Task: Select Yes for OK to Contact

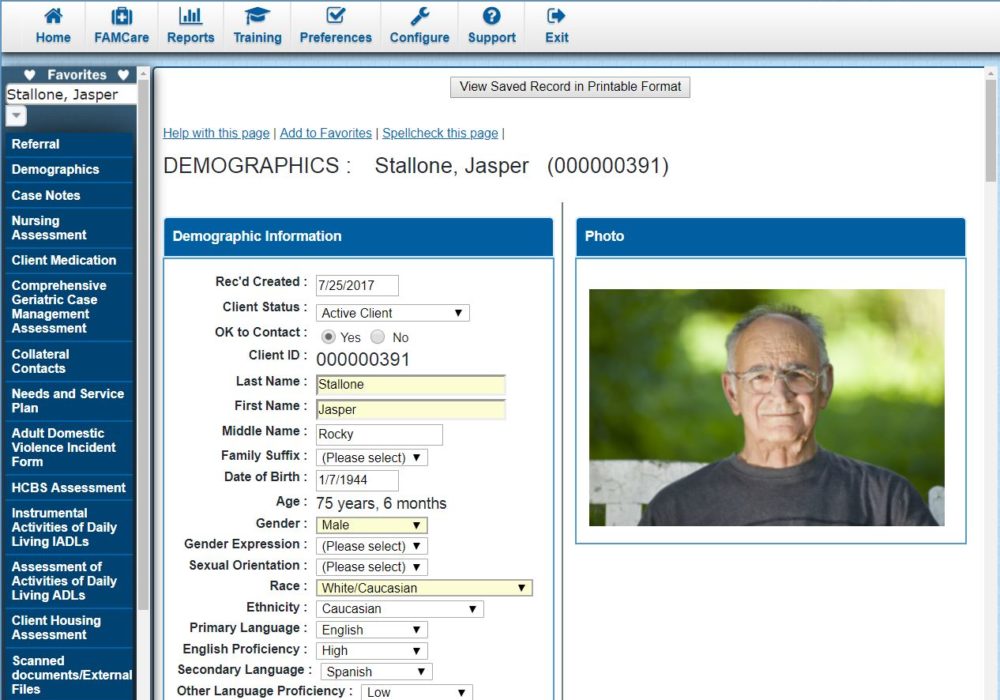Action: pos(330,337)
